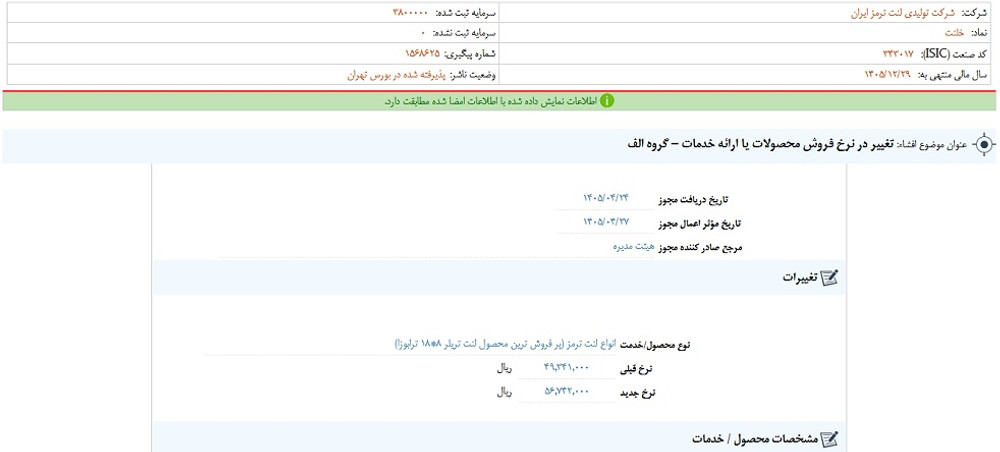The image size is (1000, 452).
Task: Select publisher status پذیرفته شده در بورس تهران
Action: 396,75
